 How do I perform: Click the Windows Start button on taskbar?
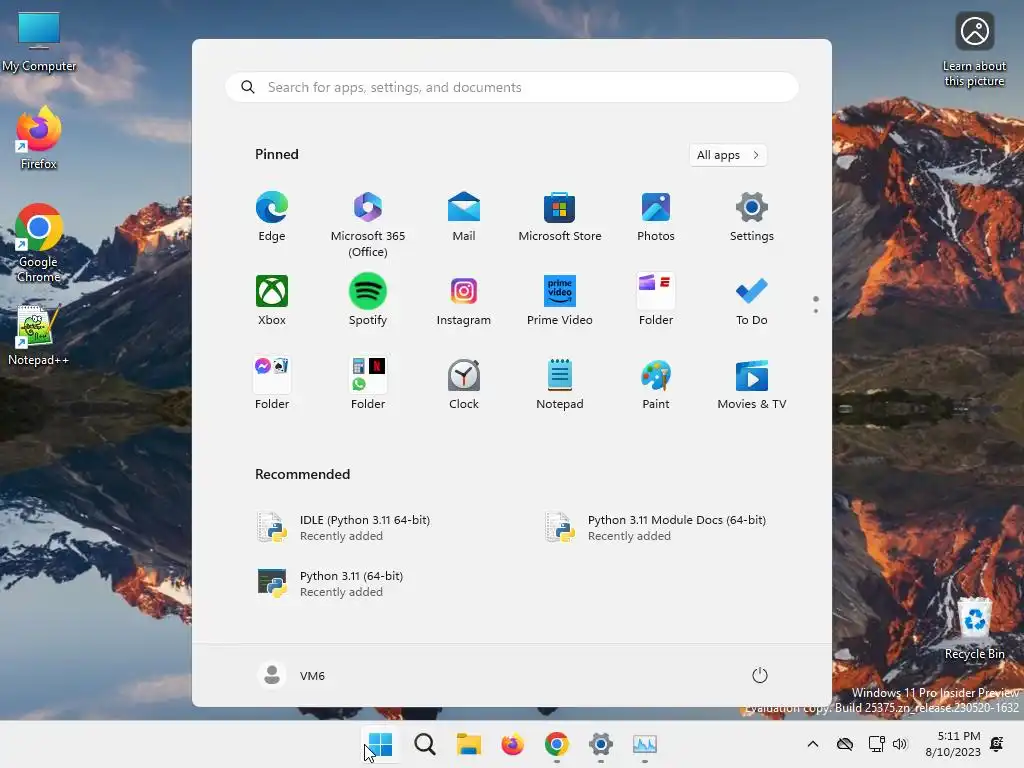(x=381, y=744)
